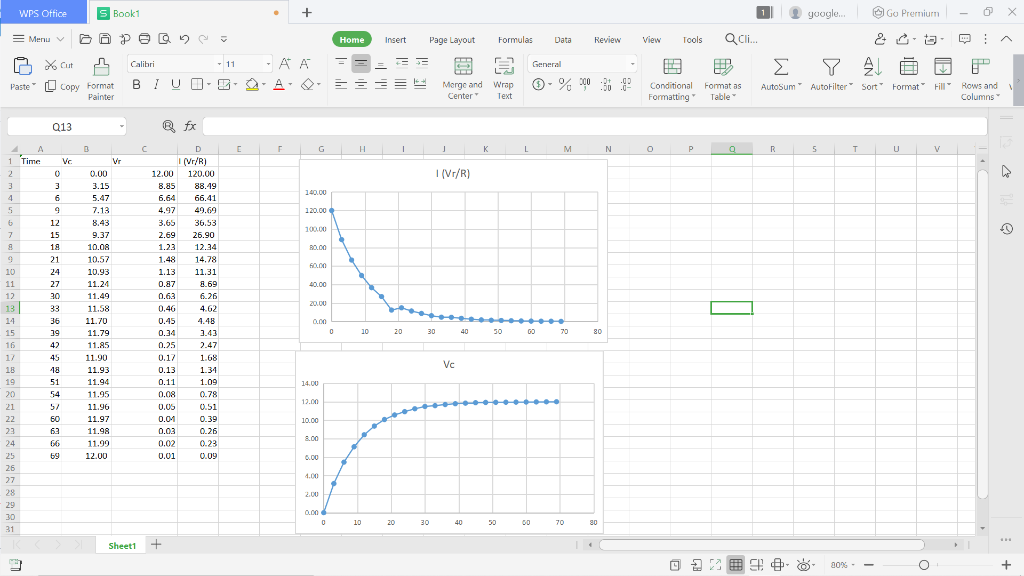Print the spreadsheet using the printer icon

click(144, 39)
